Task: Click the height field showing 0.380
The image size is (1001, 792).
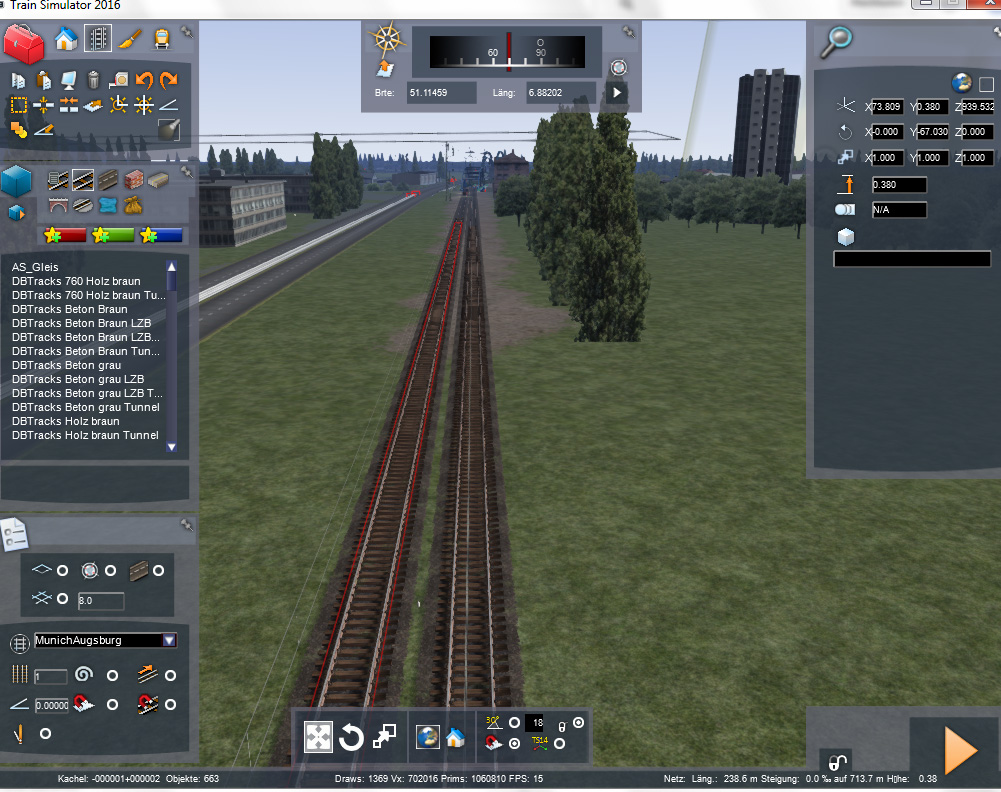Action: pyautogui.click(x=899, y=185)
